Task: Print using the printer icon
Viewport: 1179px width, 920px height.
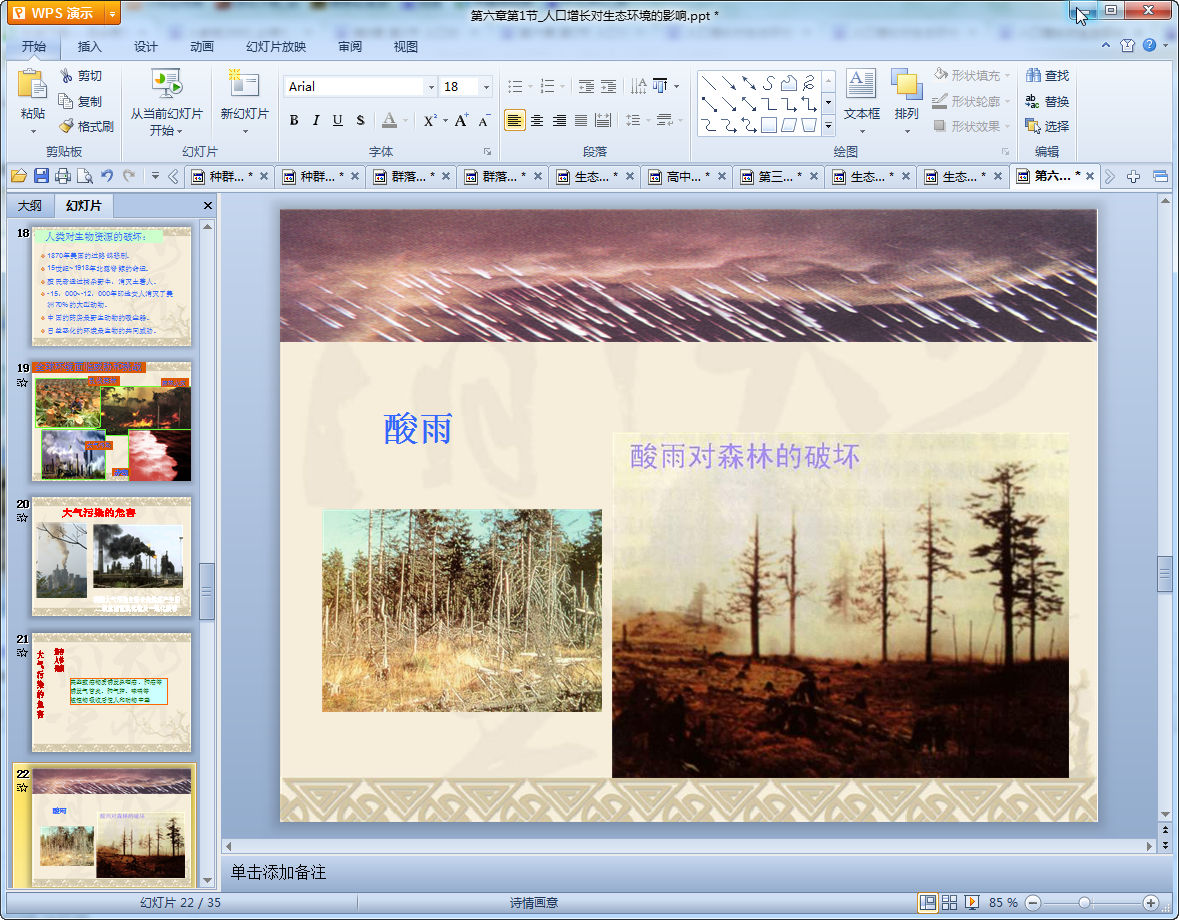Action: 63,176
